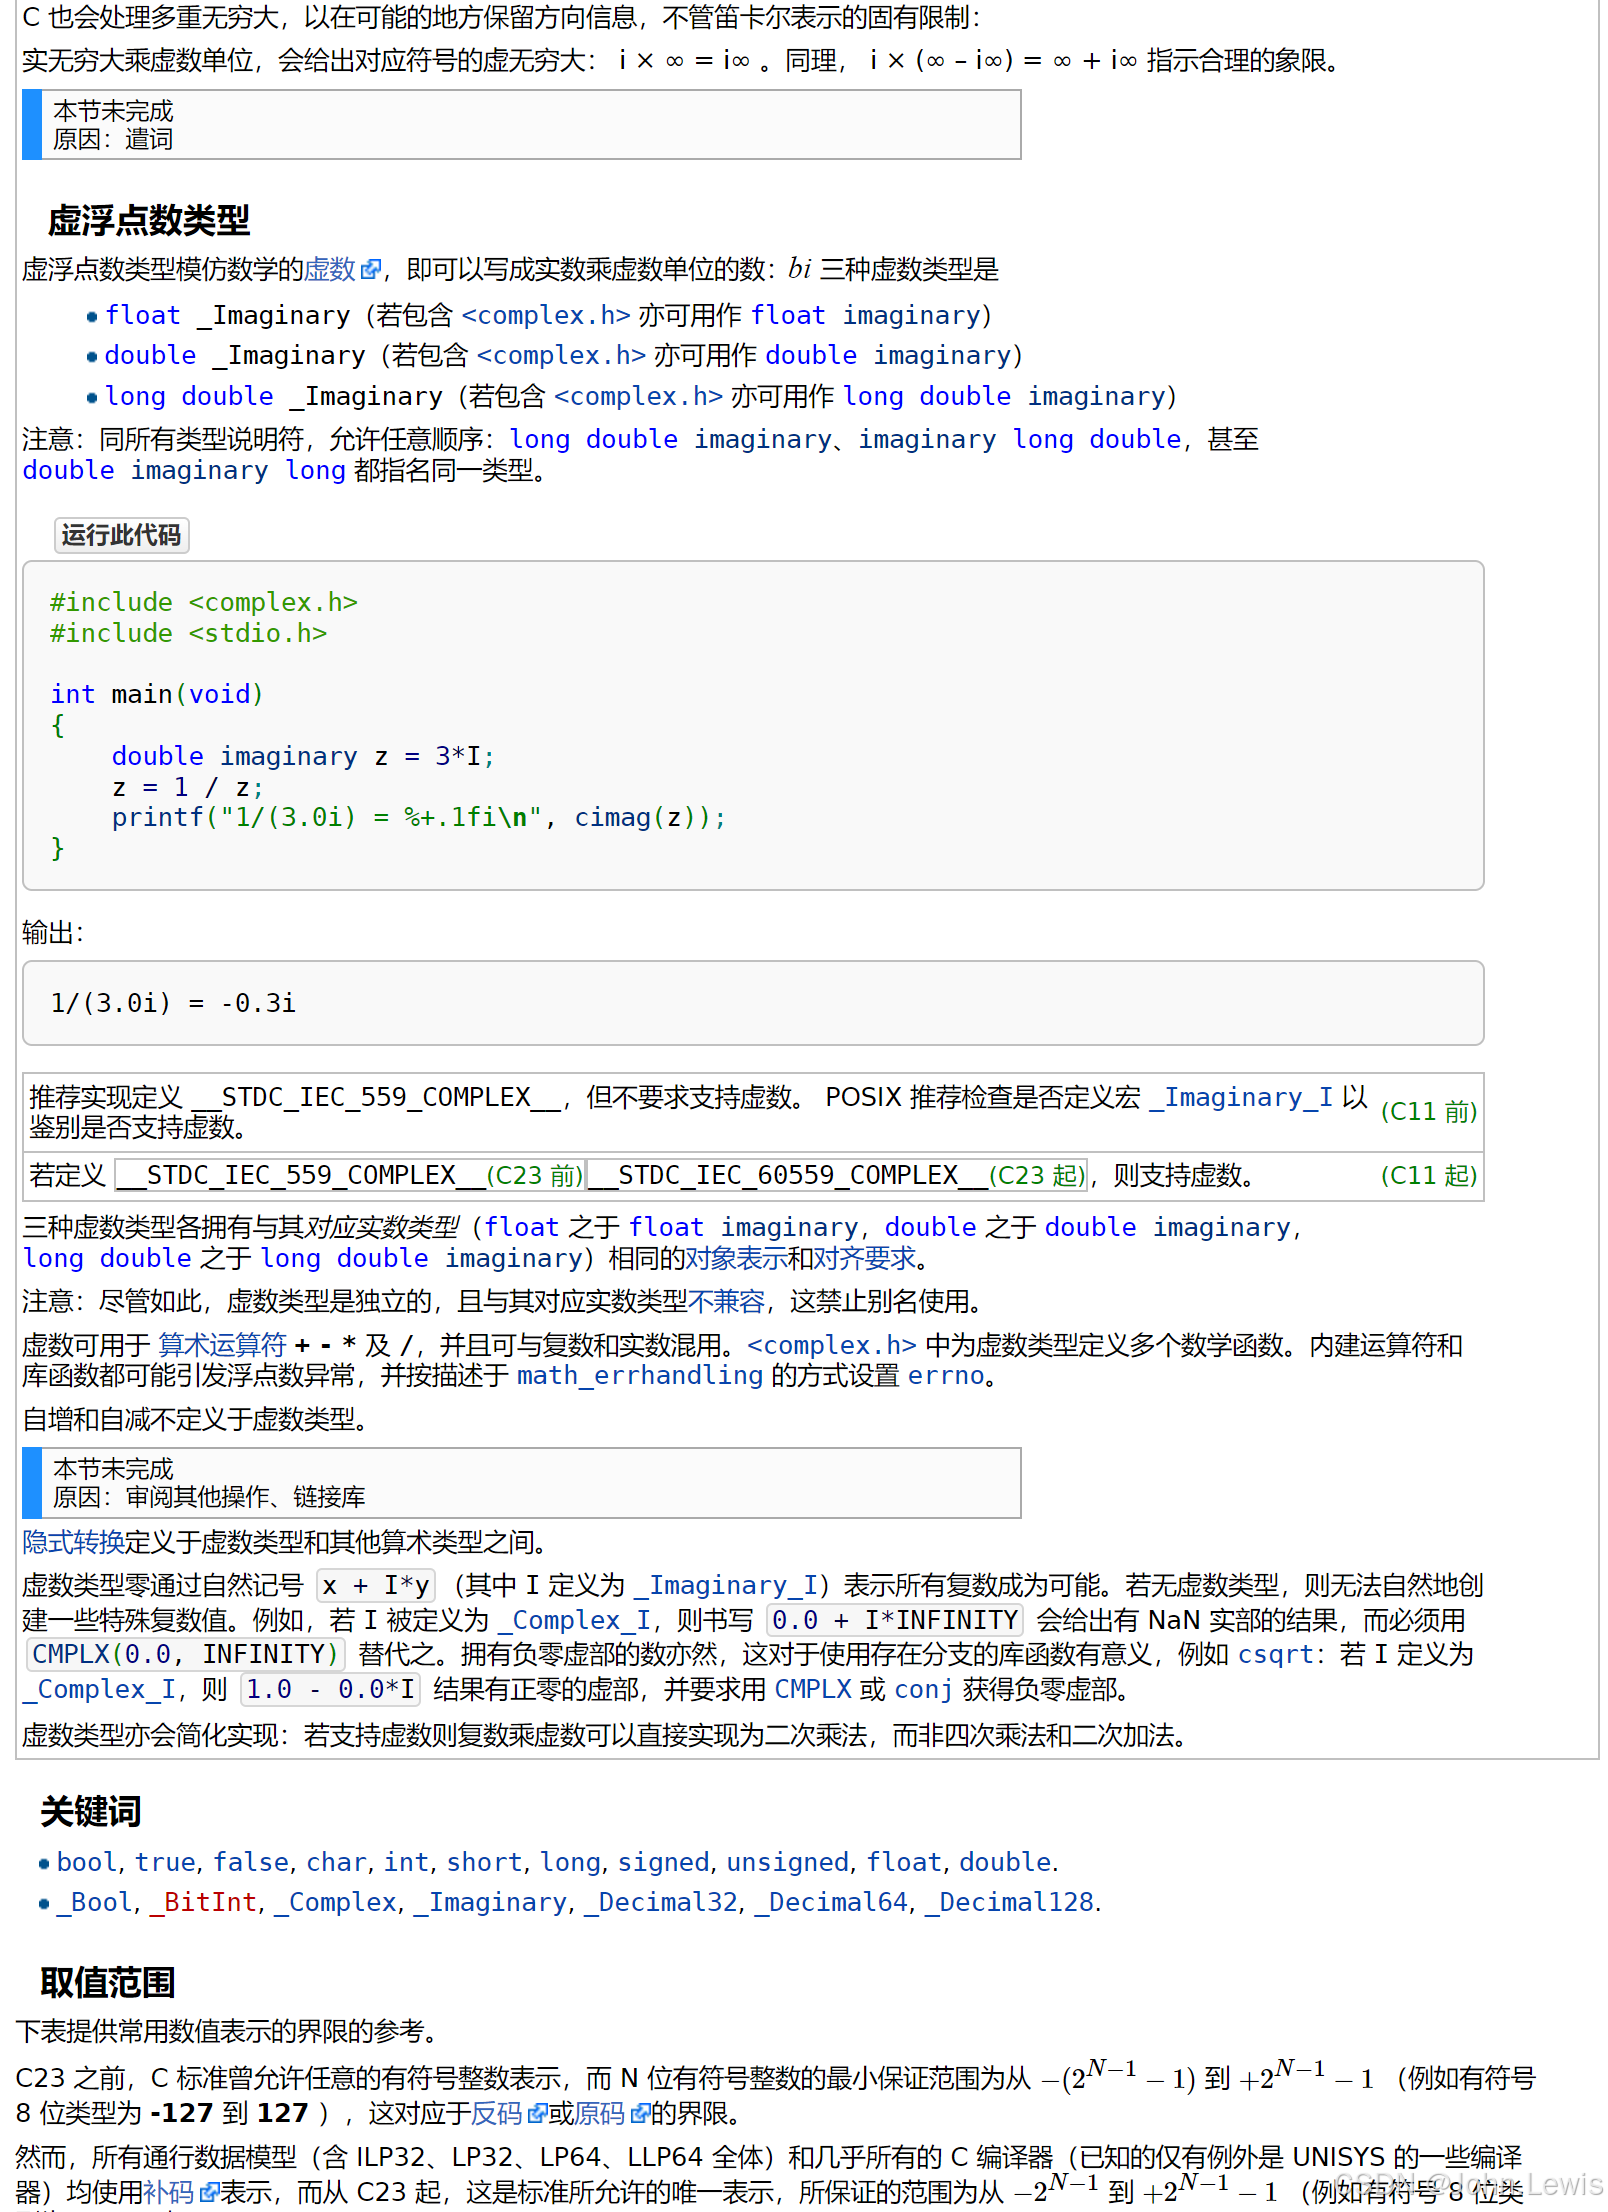Open the _Bool keyword link

[95, 1902]
